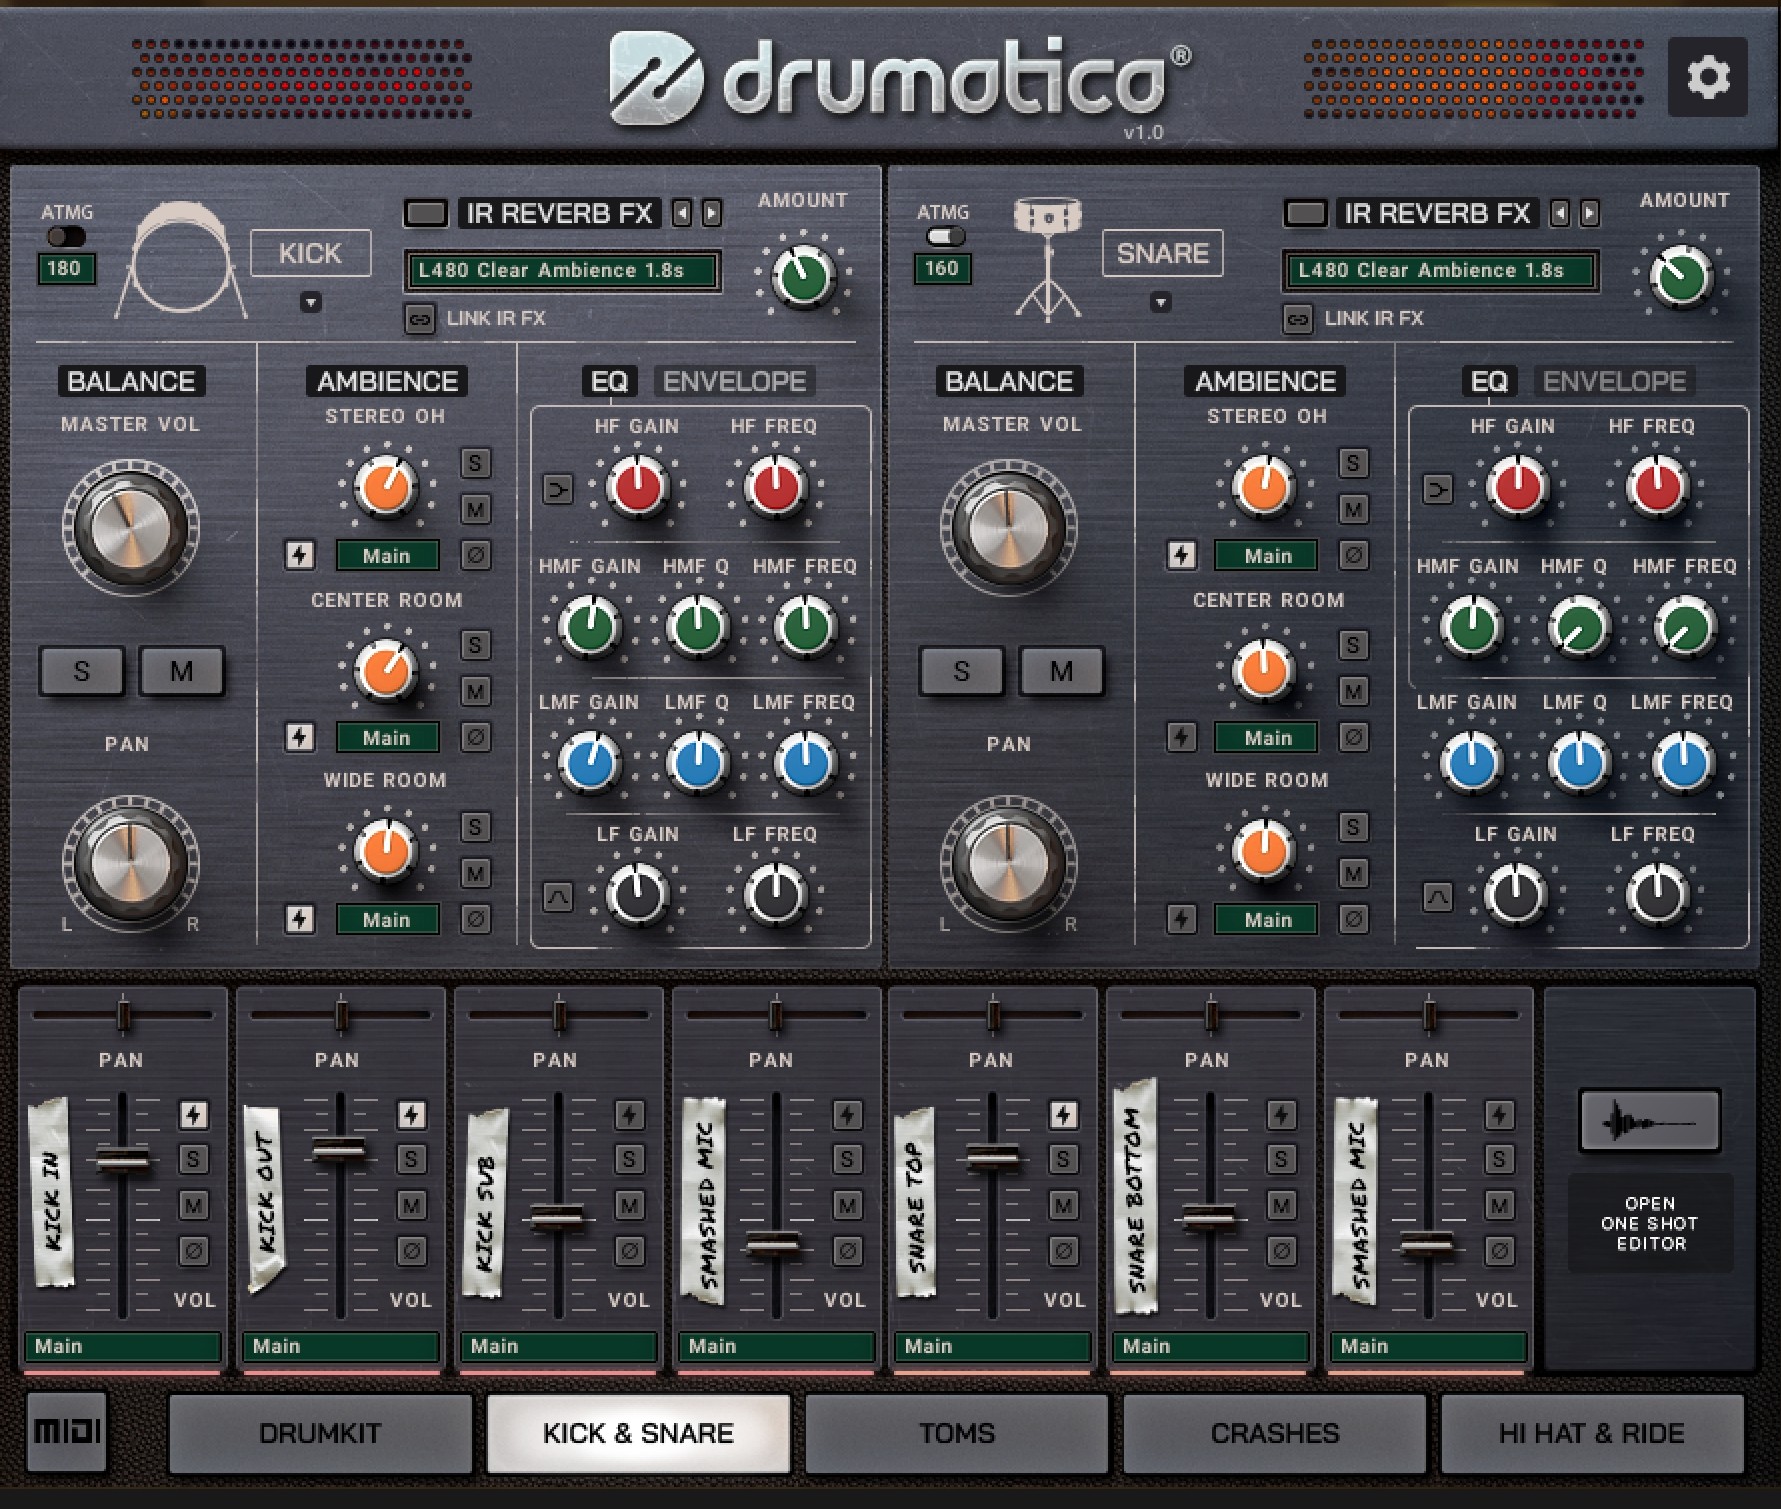
Task: Toggle the Kick ATMG switch
Action: [66, 237]
